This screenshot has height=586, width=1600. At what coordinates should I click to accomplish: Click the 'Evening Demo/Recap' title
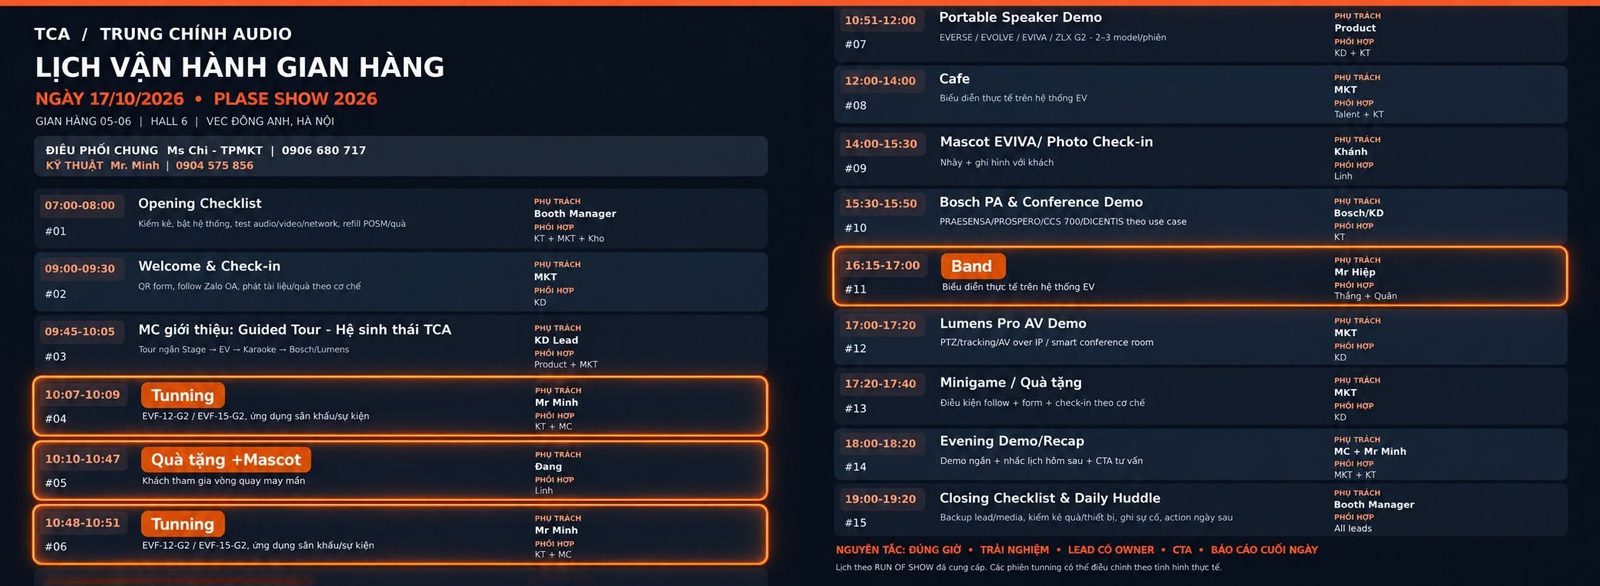pos(1012,441)
